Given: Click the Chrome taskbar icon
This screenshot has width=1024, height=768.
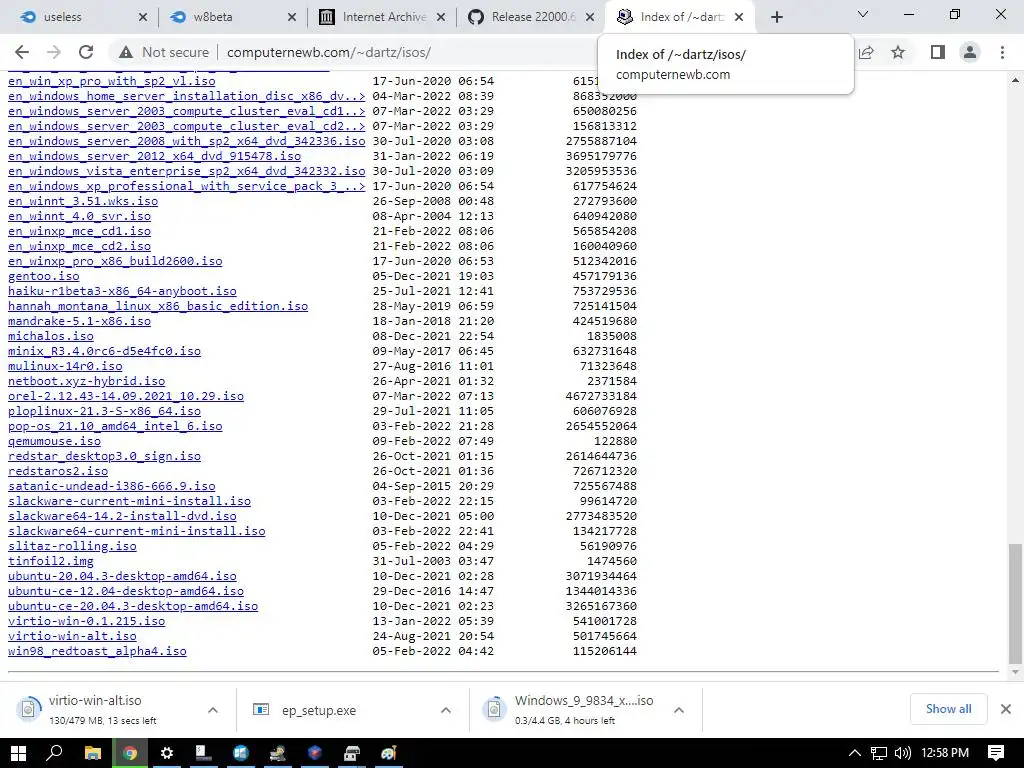Looking at the screenshot, I should tap(130, 753).
